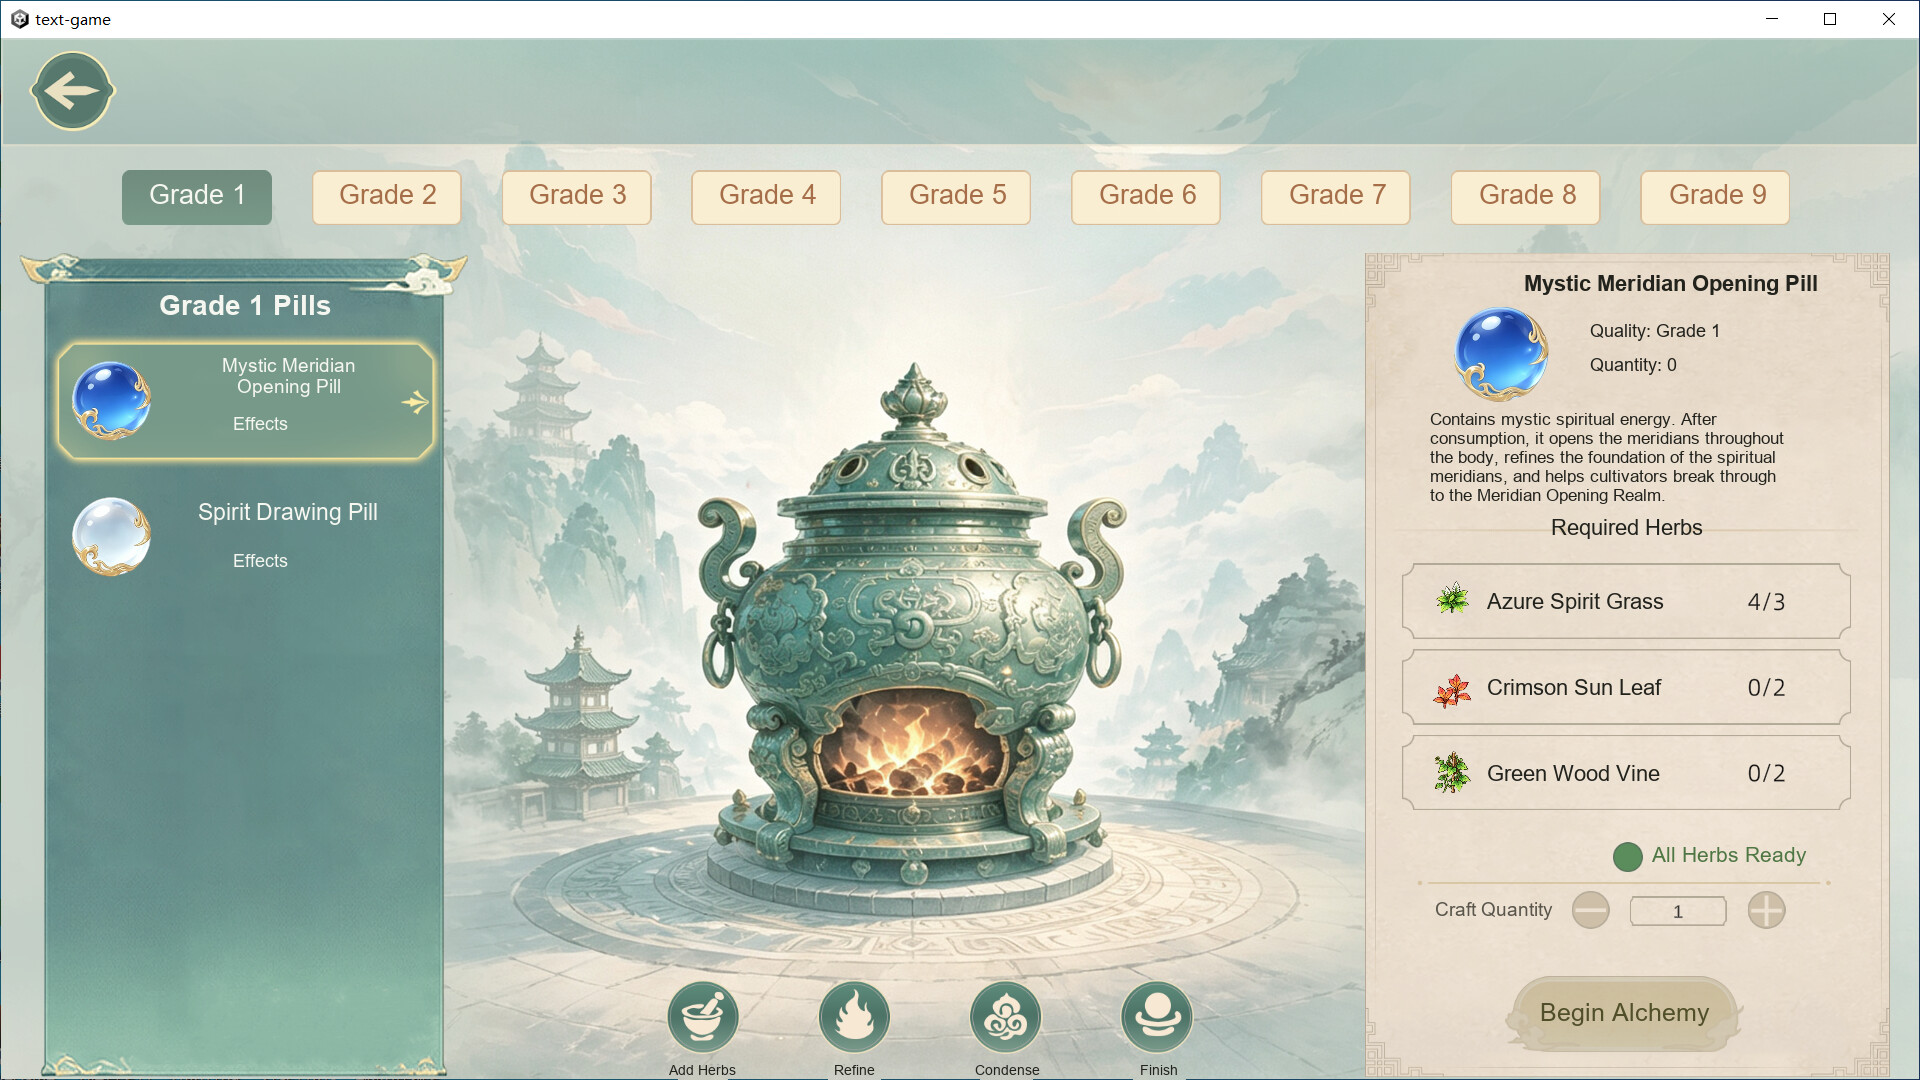Switch to the Grade 4 tab

pos(767,196)
